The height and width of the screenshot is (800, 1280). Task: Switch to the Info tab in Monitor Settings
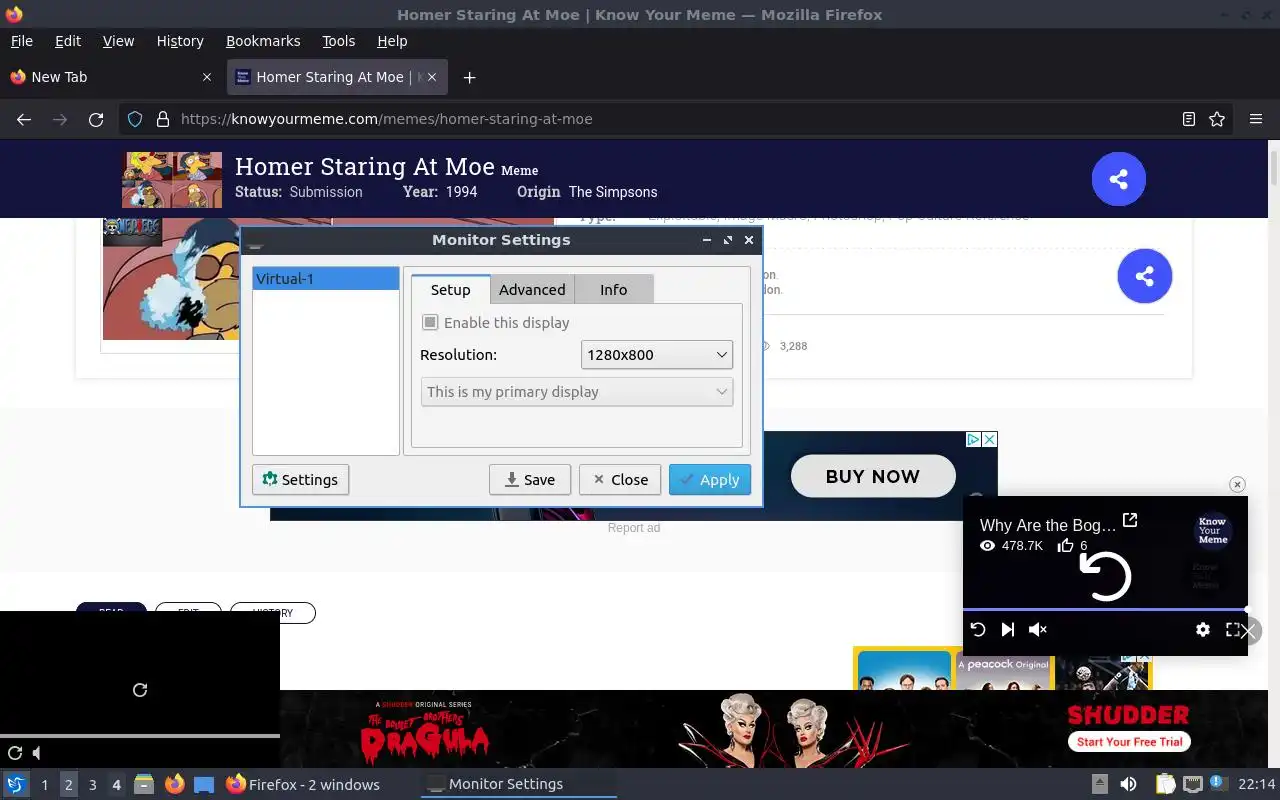click(614, 290)
